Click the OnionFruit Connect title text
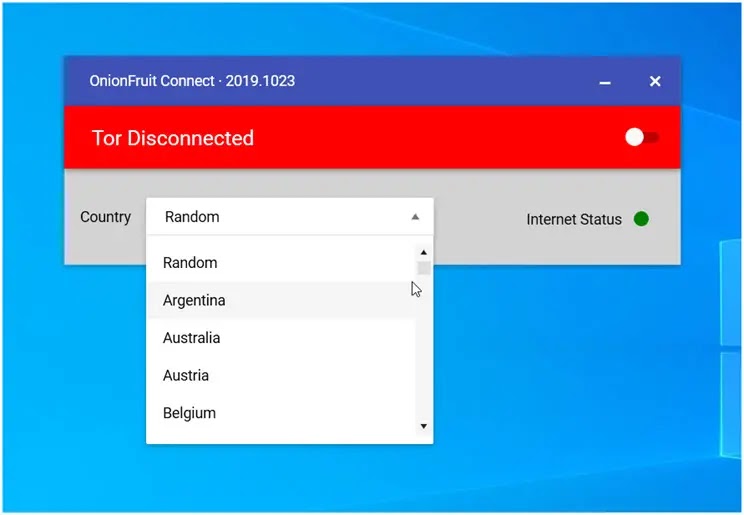Screen dimensions: 744x515 [x=192, y=81]
